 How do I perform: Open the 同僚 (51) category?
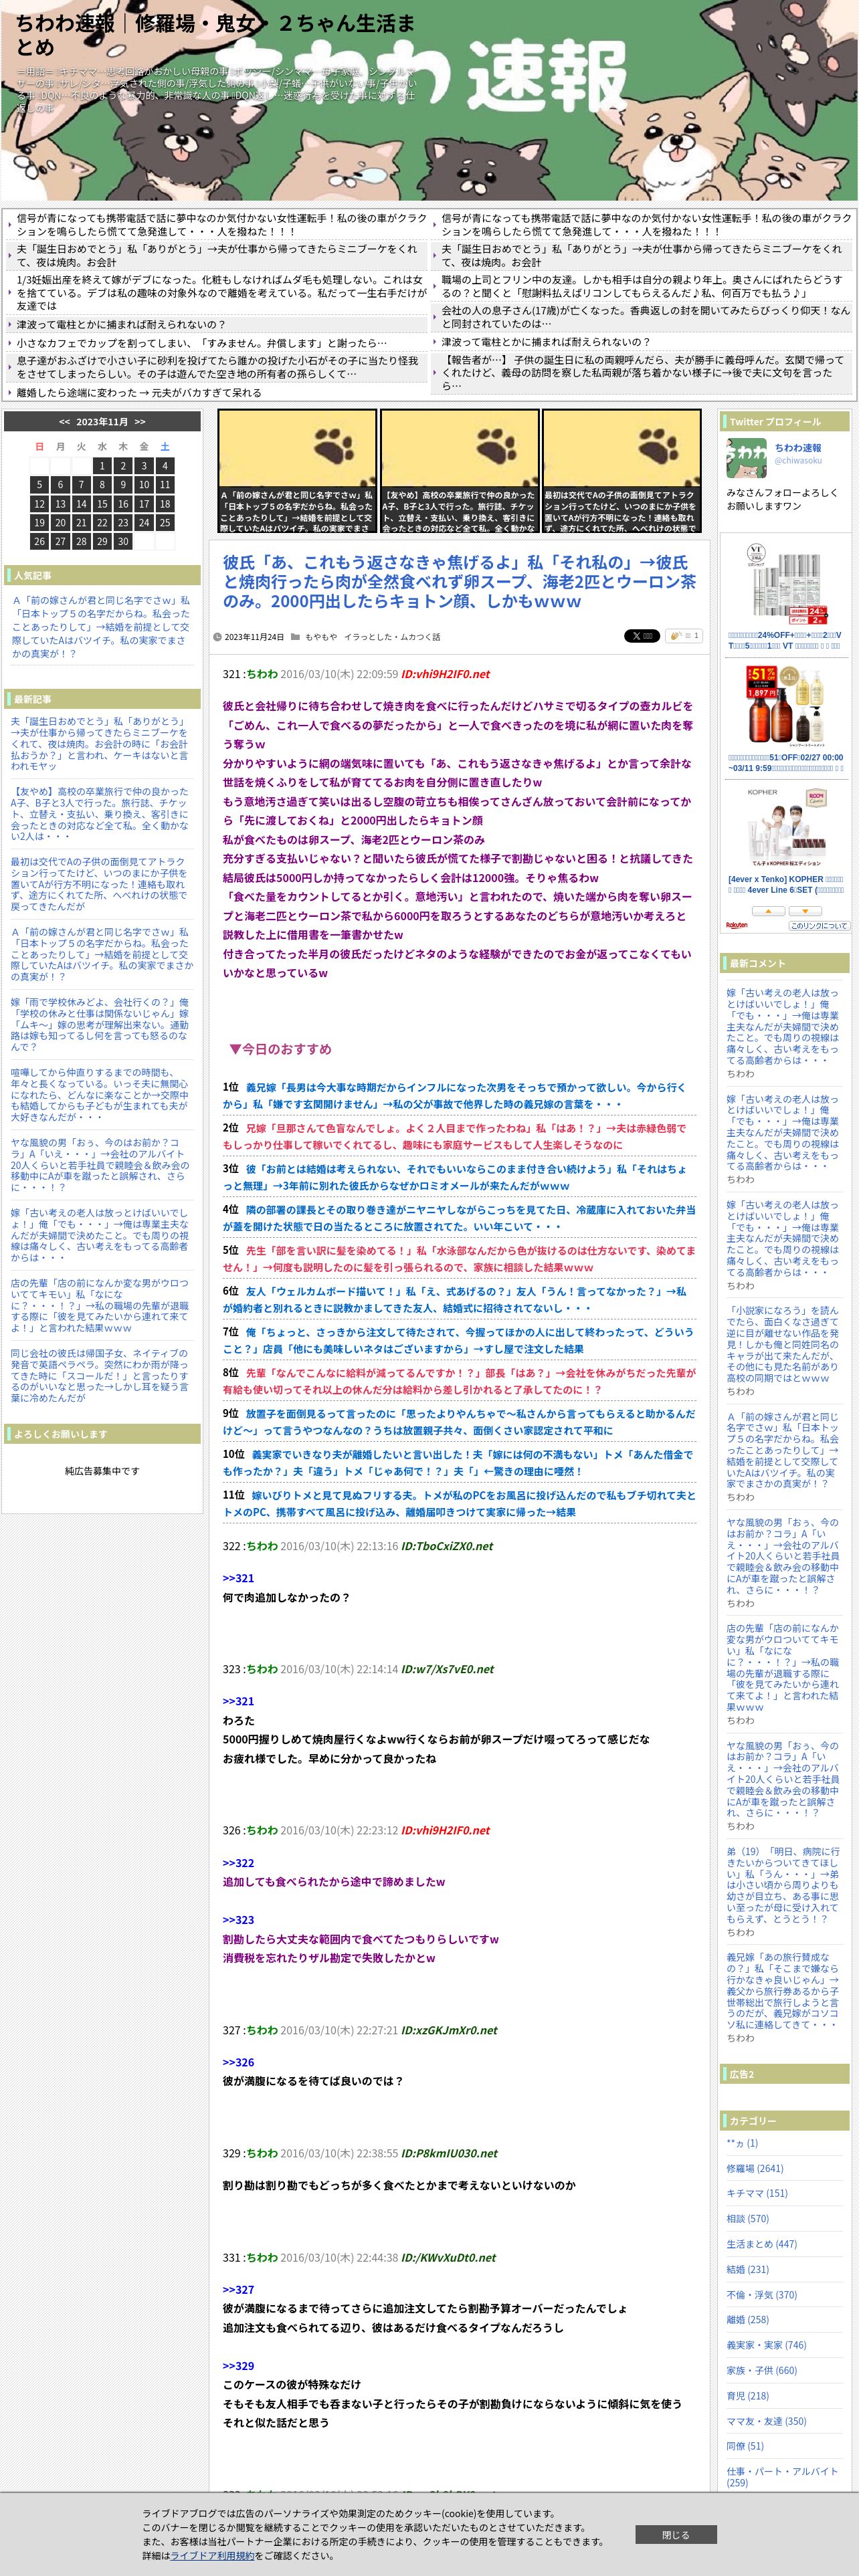click(x=744, y=2446)
